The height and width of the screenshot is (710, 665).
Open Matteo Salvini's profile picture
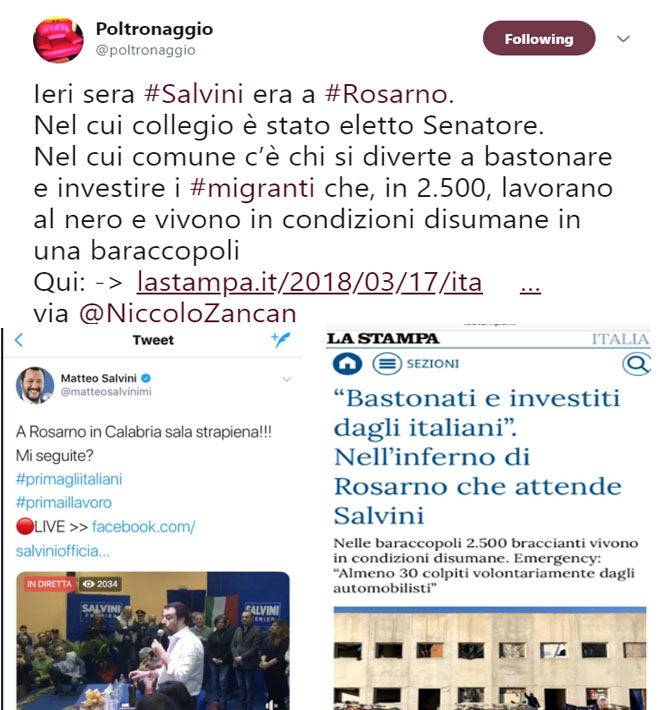[x=35, y=385]
